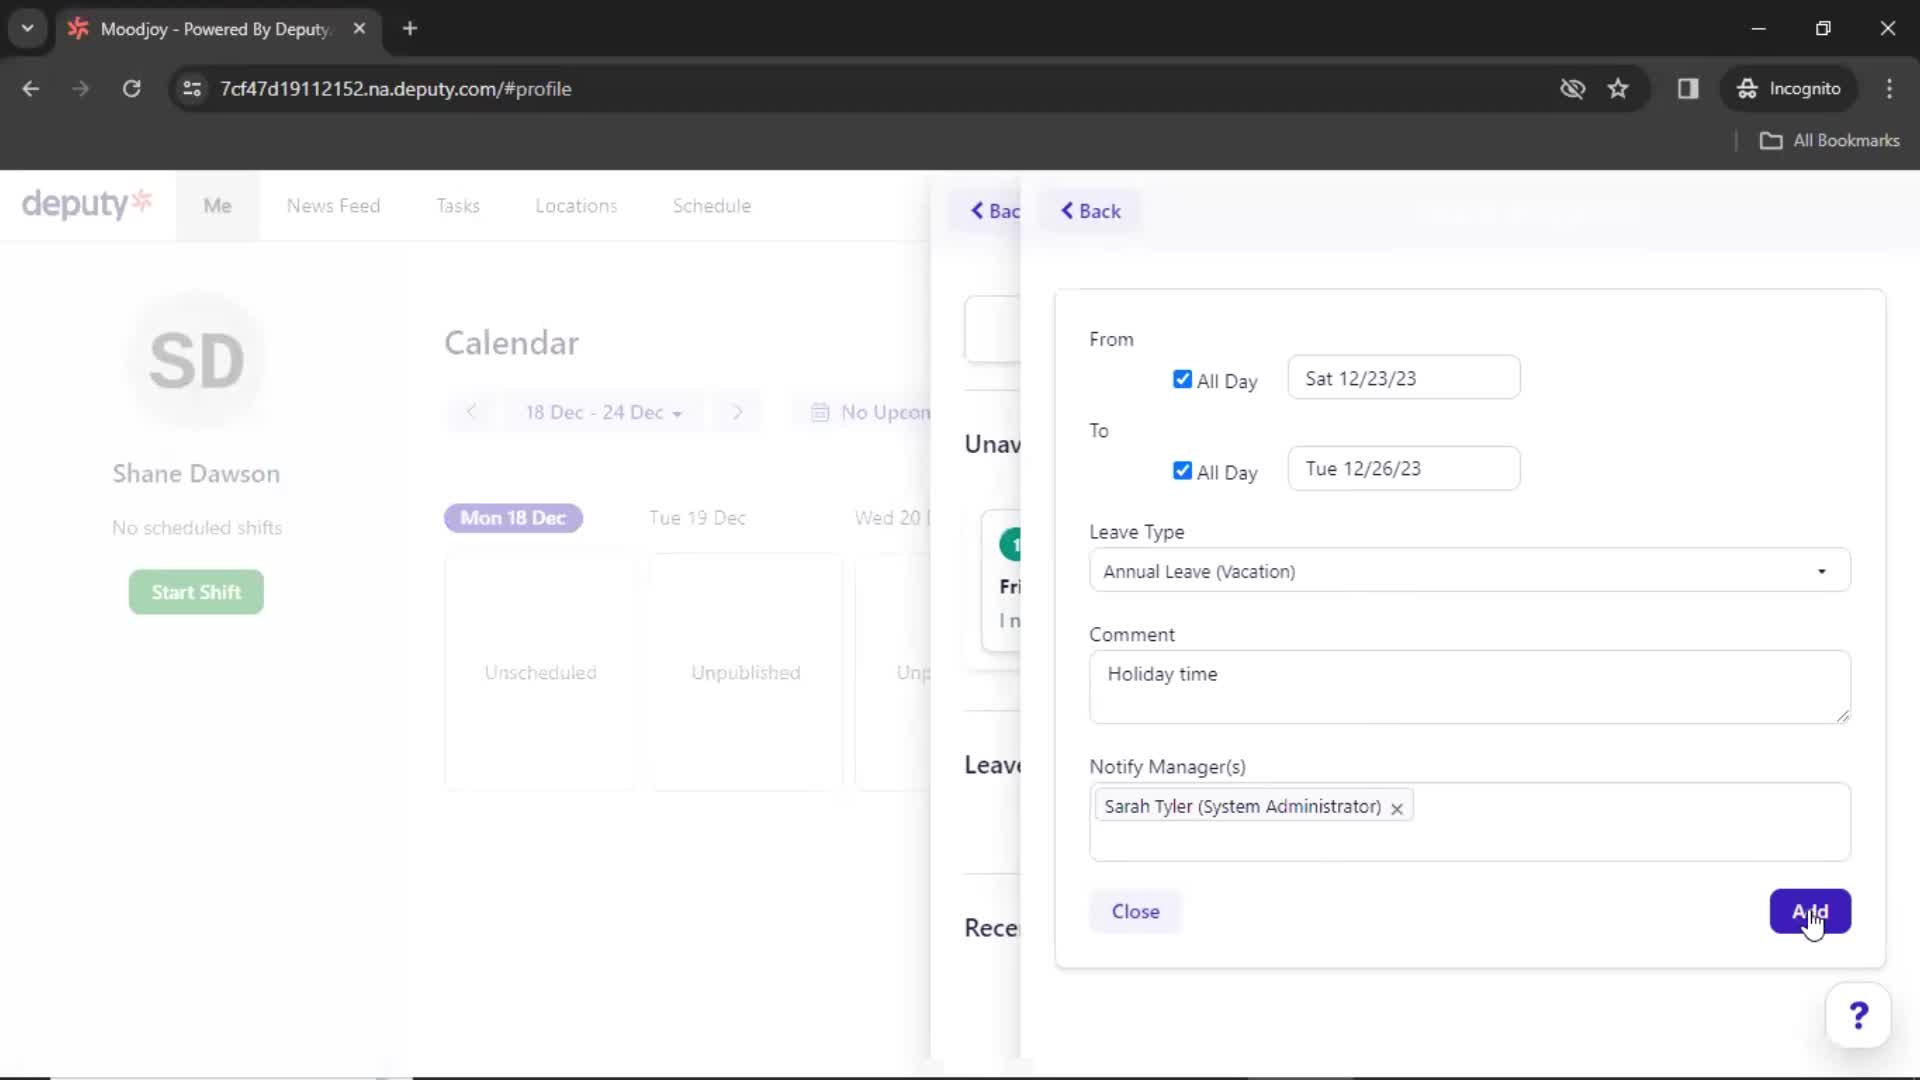Click the News Feed tab icon
Viewport: 1920px width, 1080px height.
pyautogui.click(x=334, y=206)
